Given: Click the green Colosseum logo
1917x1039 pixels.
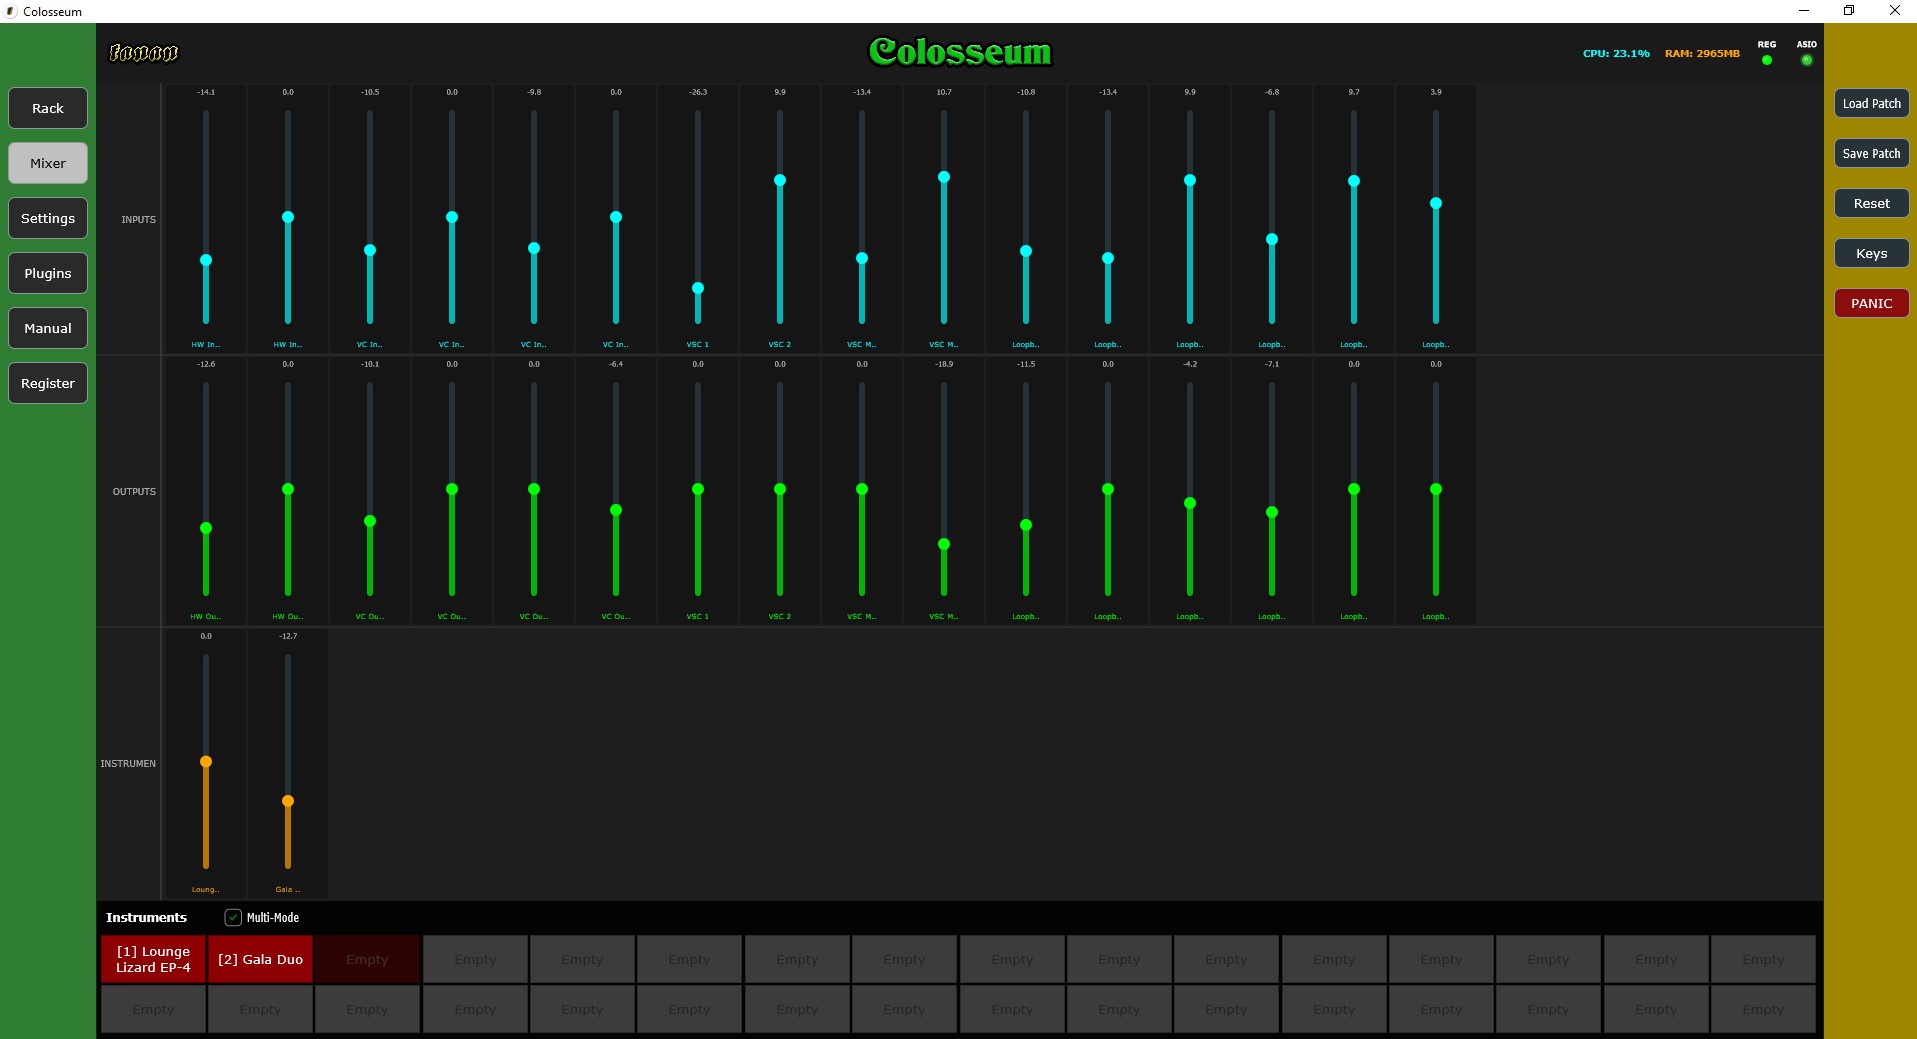Looking at the screenshot, I should point(960,52).
